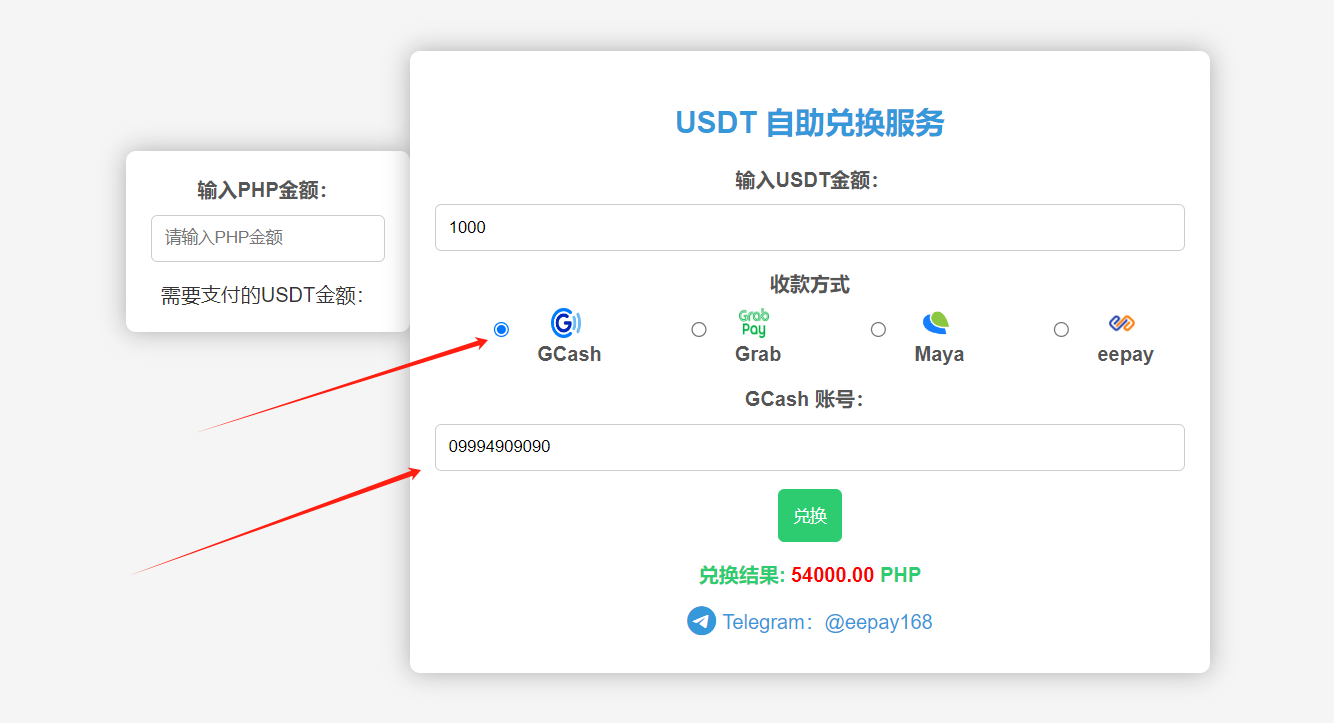The image size is (1334, 723).
Task: Click the GCash logo icon
Action: pyautogui.click(x=566, y=323)
